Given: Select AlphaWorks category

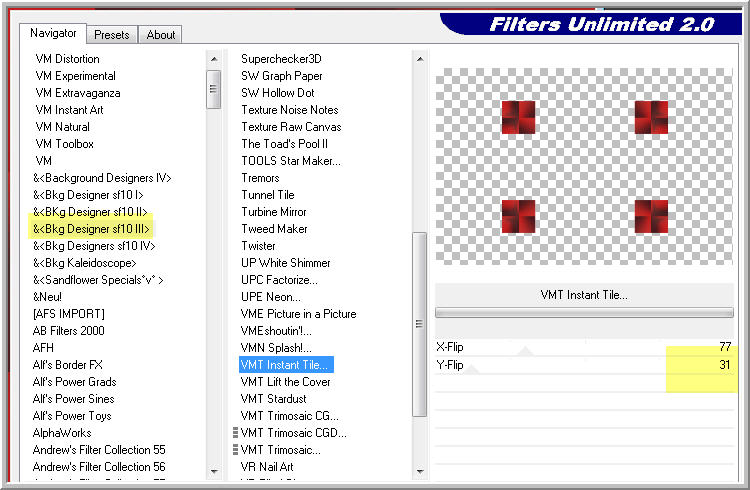Looking at the screenshot, I should point(62,433).
